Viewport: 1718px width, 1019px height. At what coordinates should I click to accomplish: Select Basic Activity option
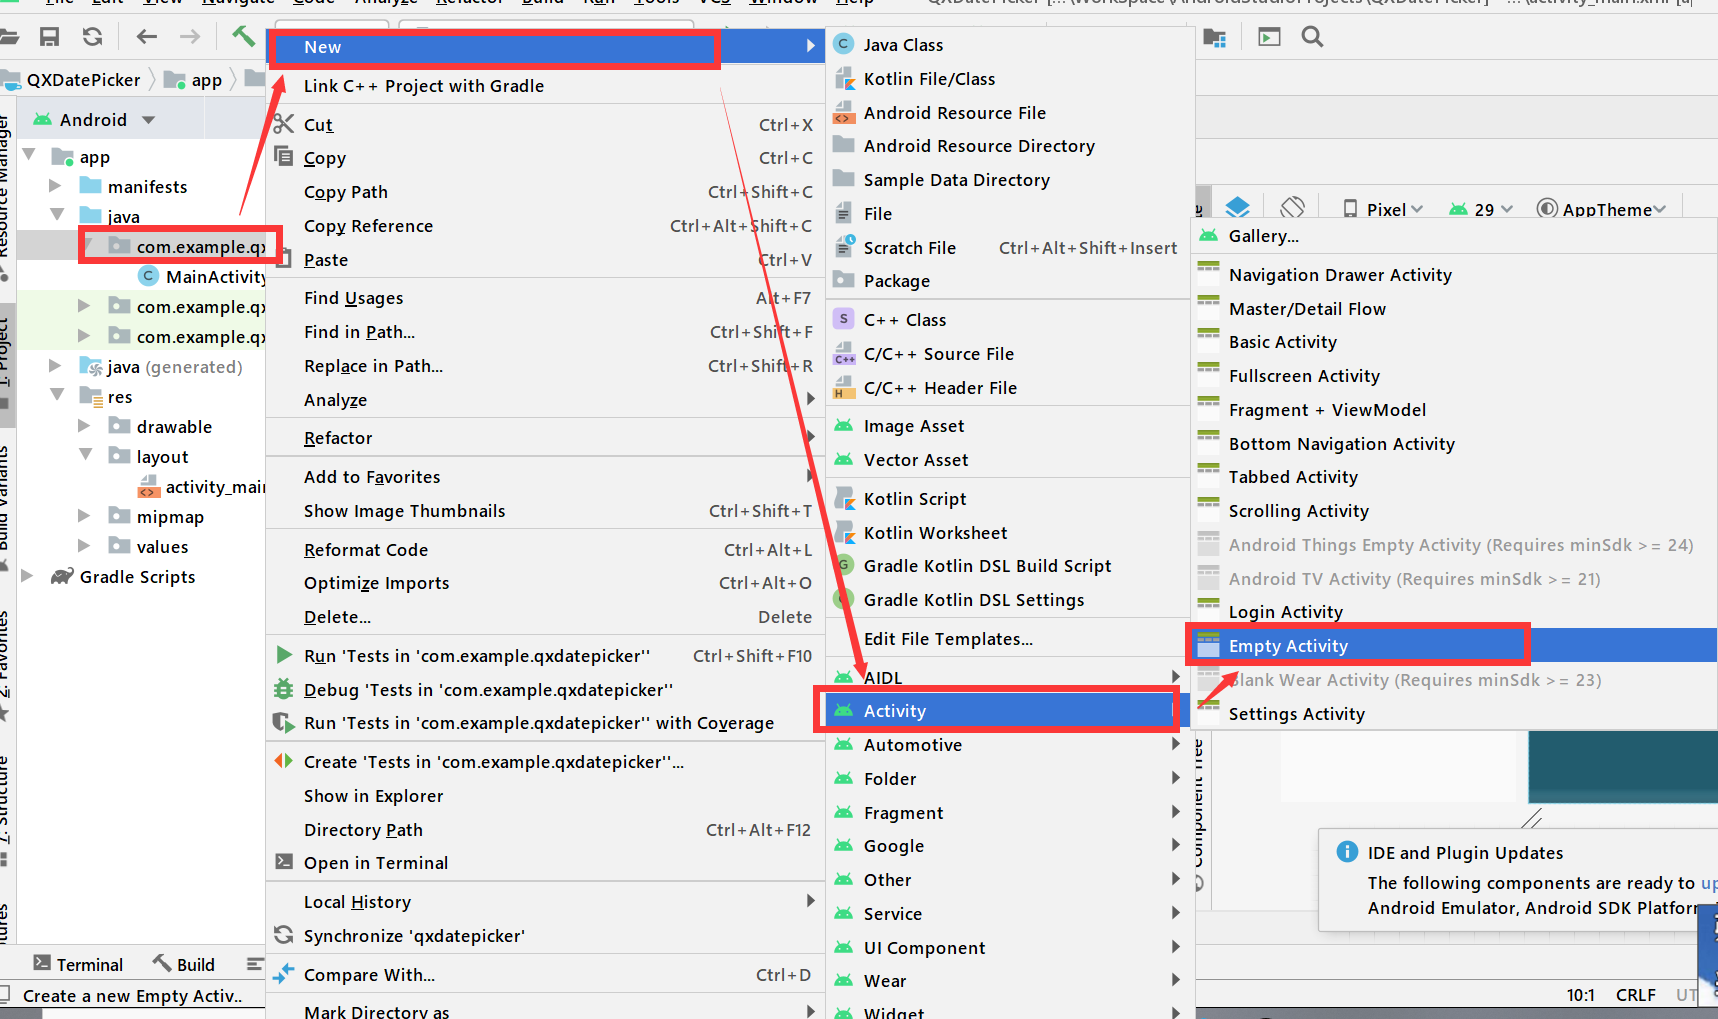coord(1454,342)
